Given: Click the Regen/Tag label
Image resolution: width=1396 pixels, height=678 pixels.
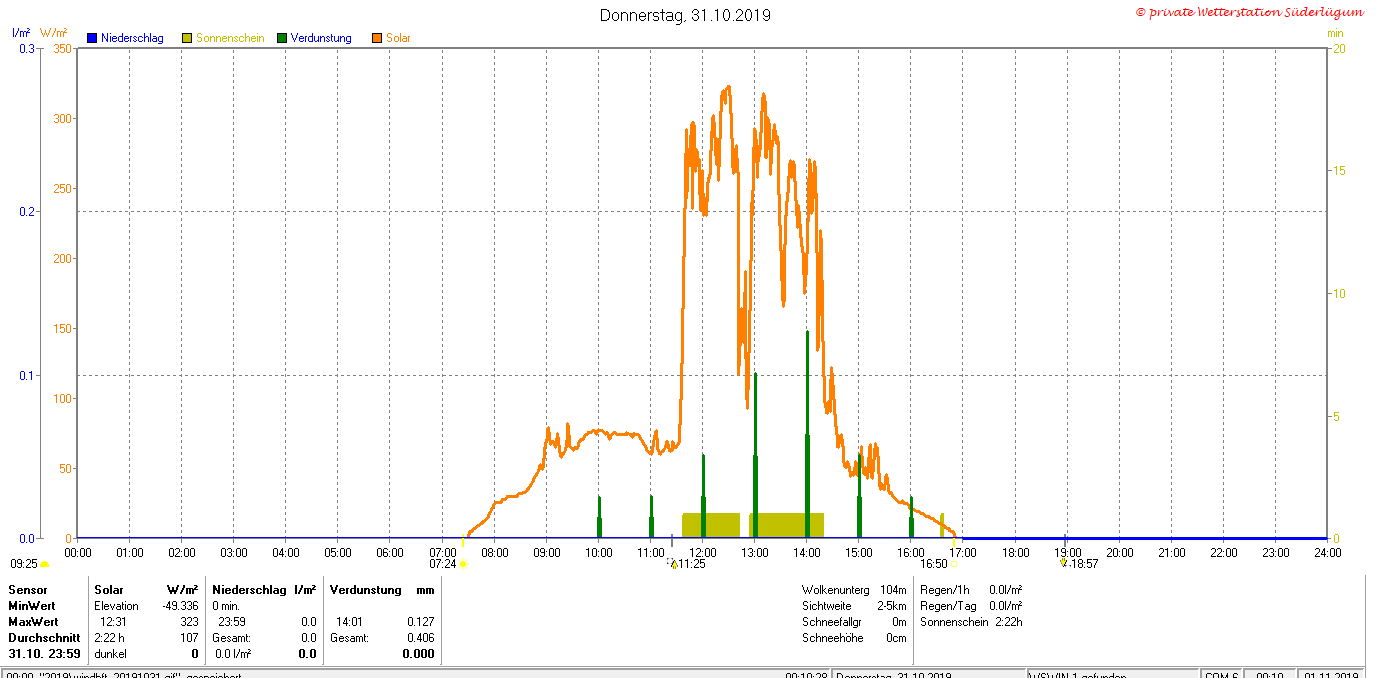Looking at the screenshot, I should pyautogui.click(x=946, y=606).
